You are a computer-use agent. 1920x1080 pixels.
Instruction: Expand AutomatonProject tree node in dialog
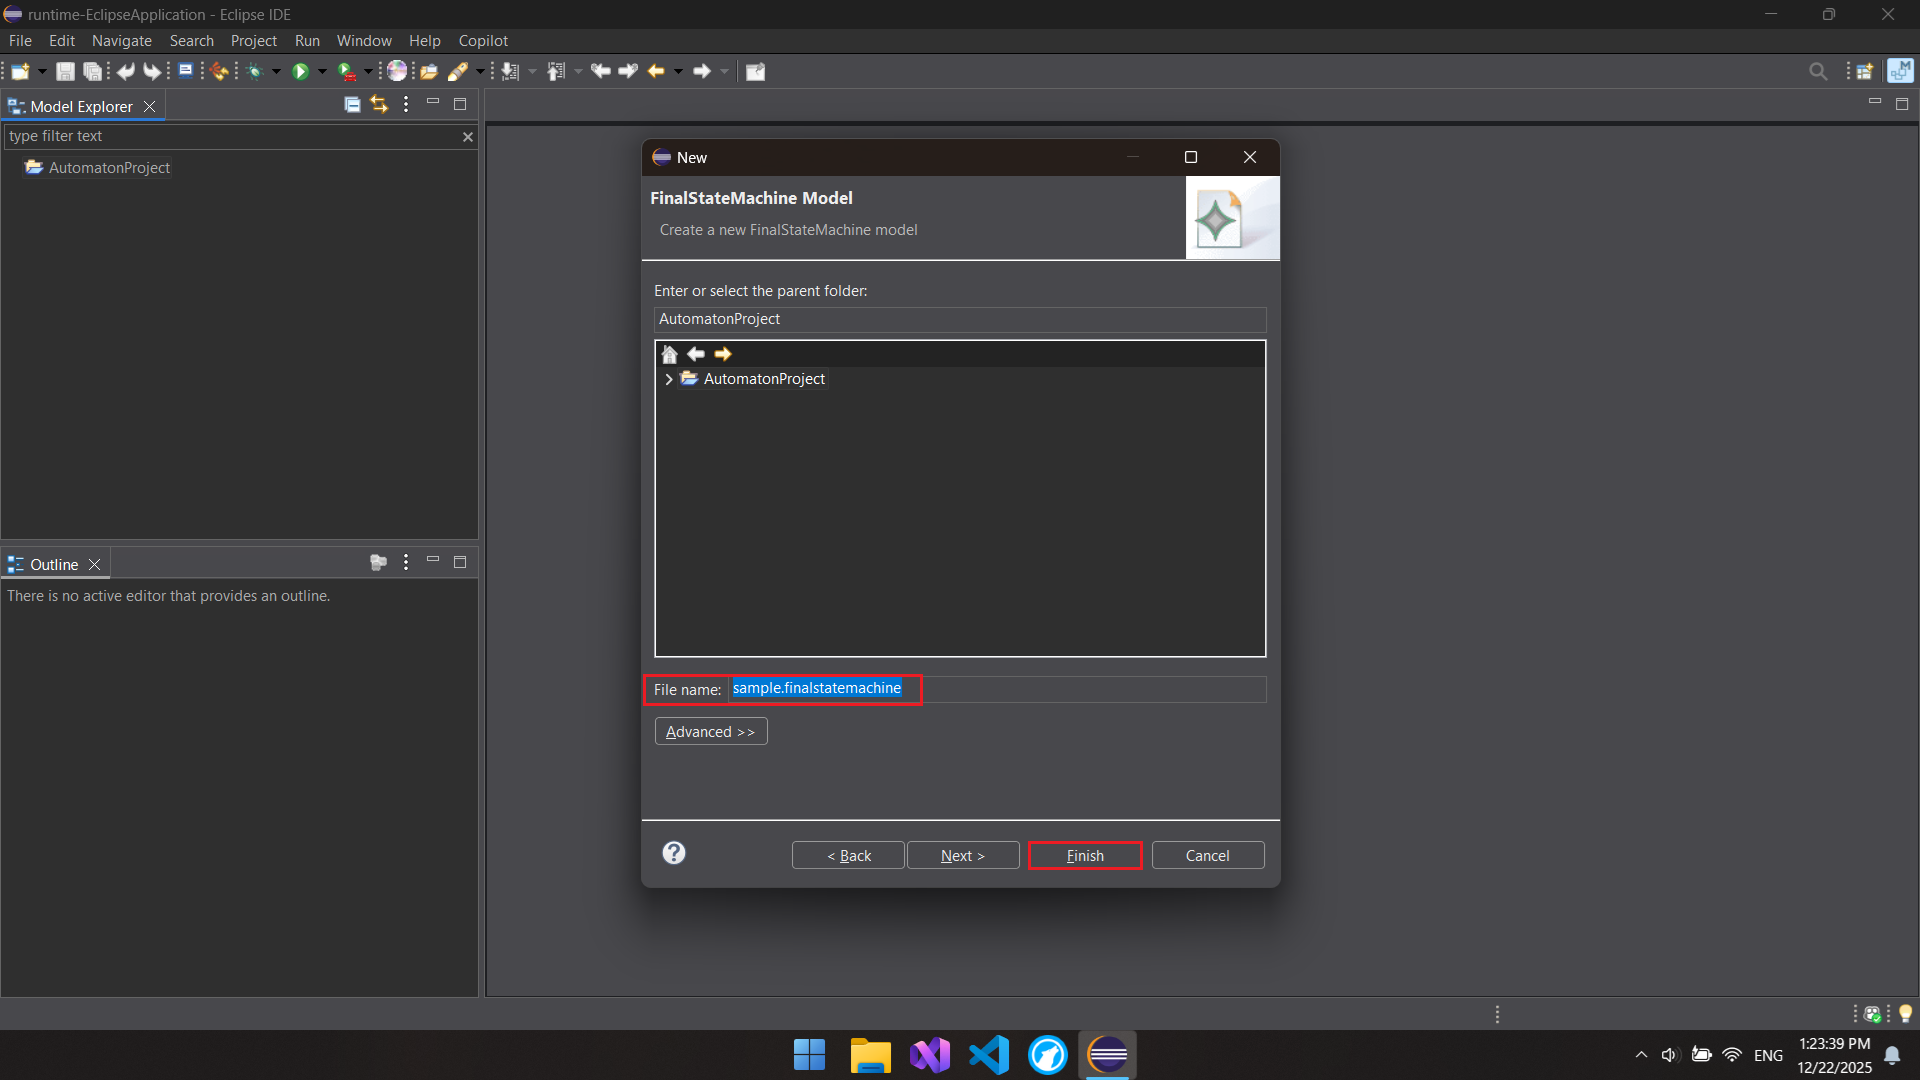pos(669,379)
